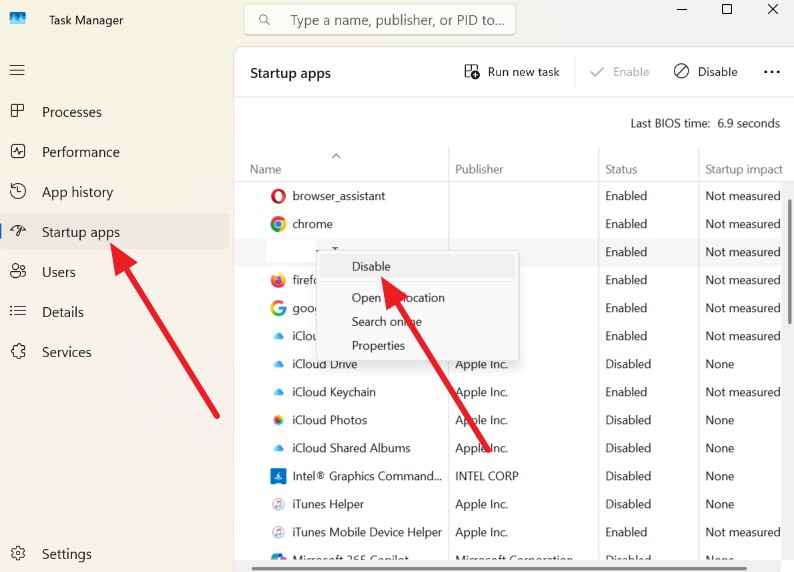Click Not measured impact of browser_assistant

coord(742,196)
